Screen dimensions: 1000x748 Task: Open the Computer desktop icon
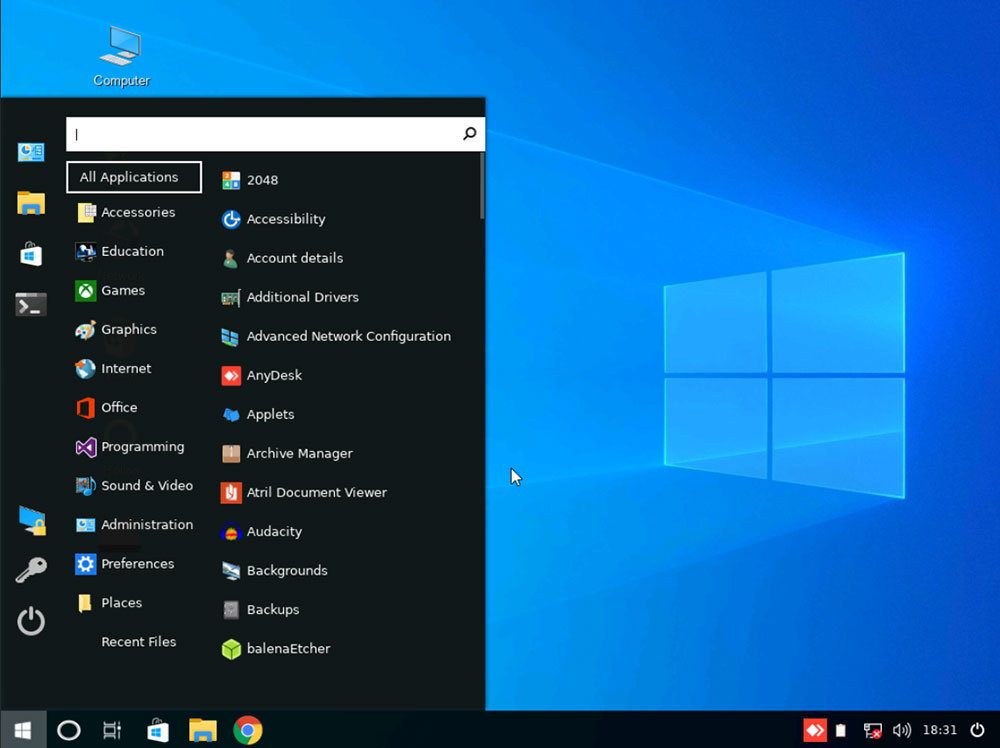pyautogui.click(x=121, y=56)
